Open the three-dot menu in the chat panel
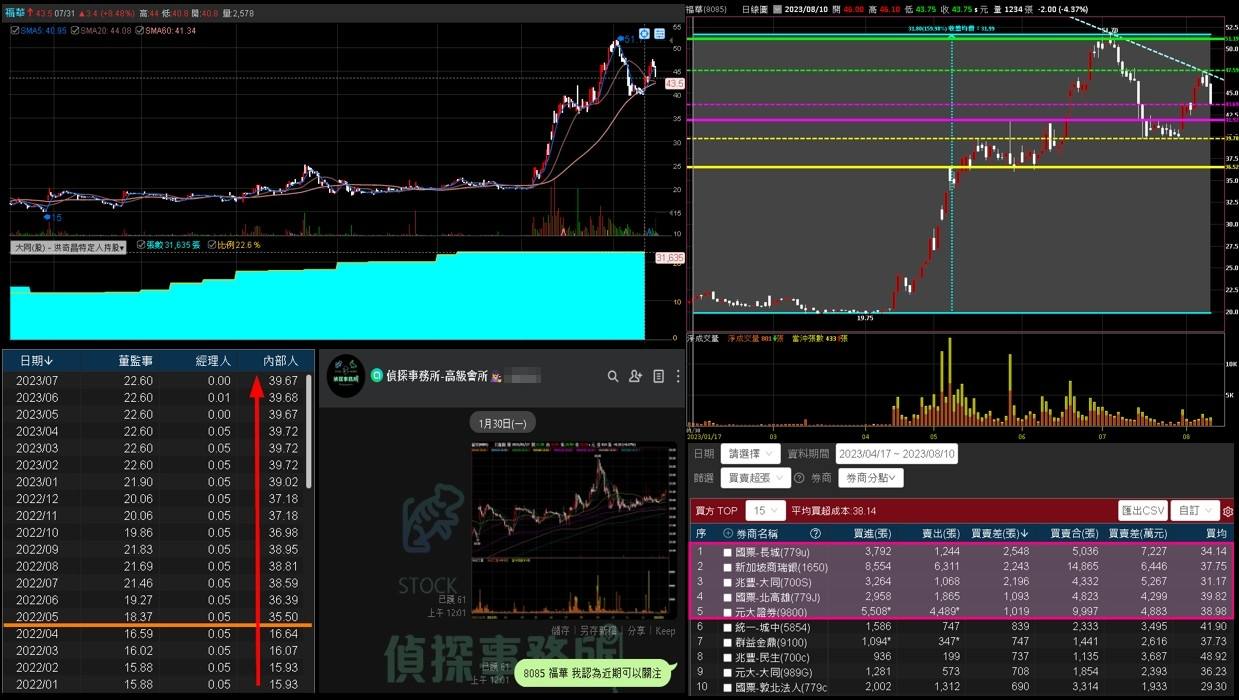The width and height of the screenshot is (1239, 700). (x=678, y=376)
